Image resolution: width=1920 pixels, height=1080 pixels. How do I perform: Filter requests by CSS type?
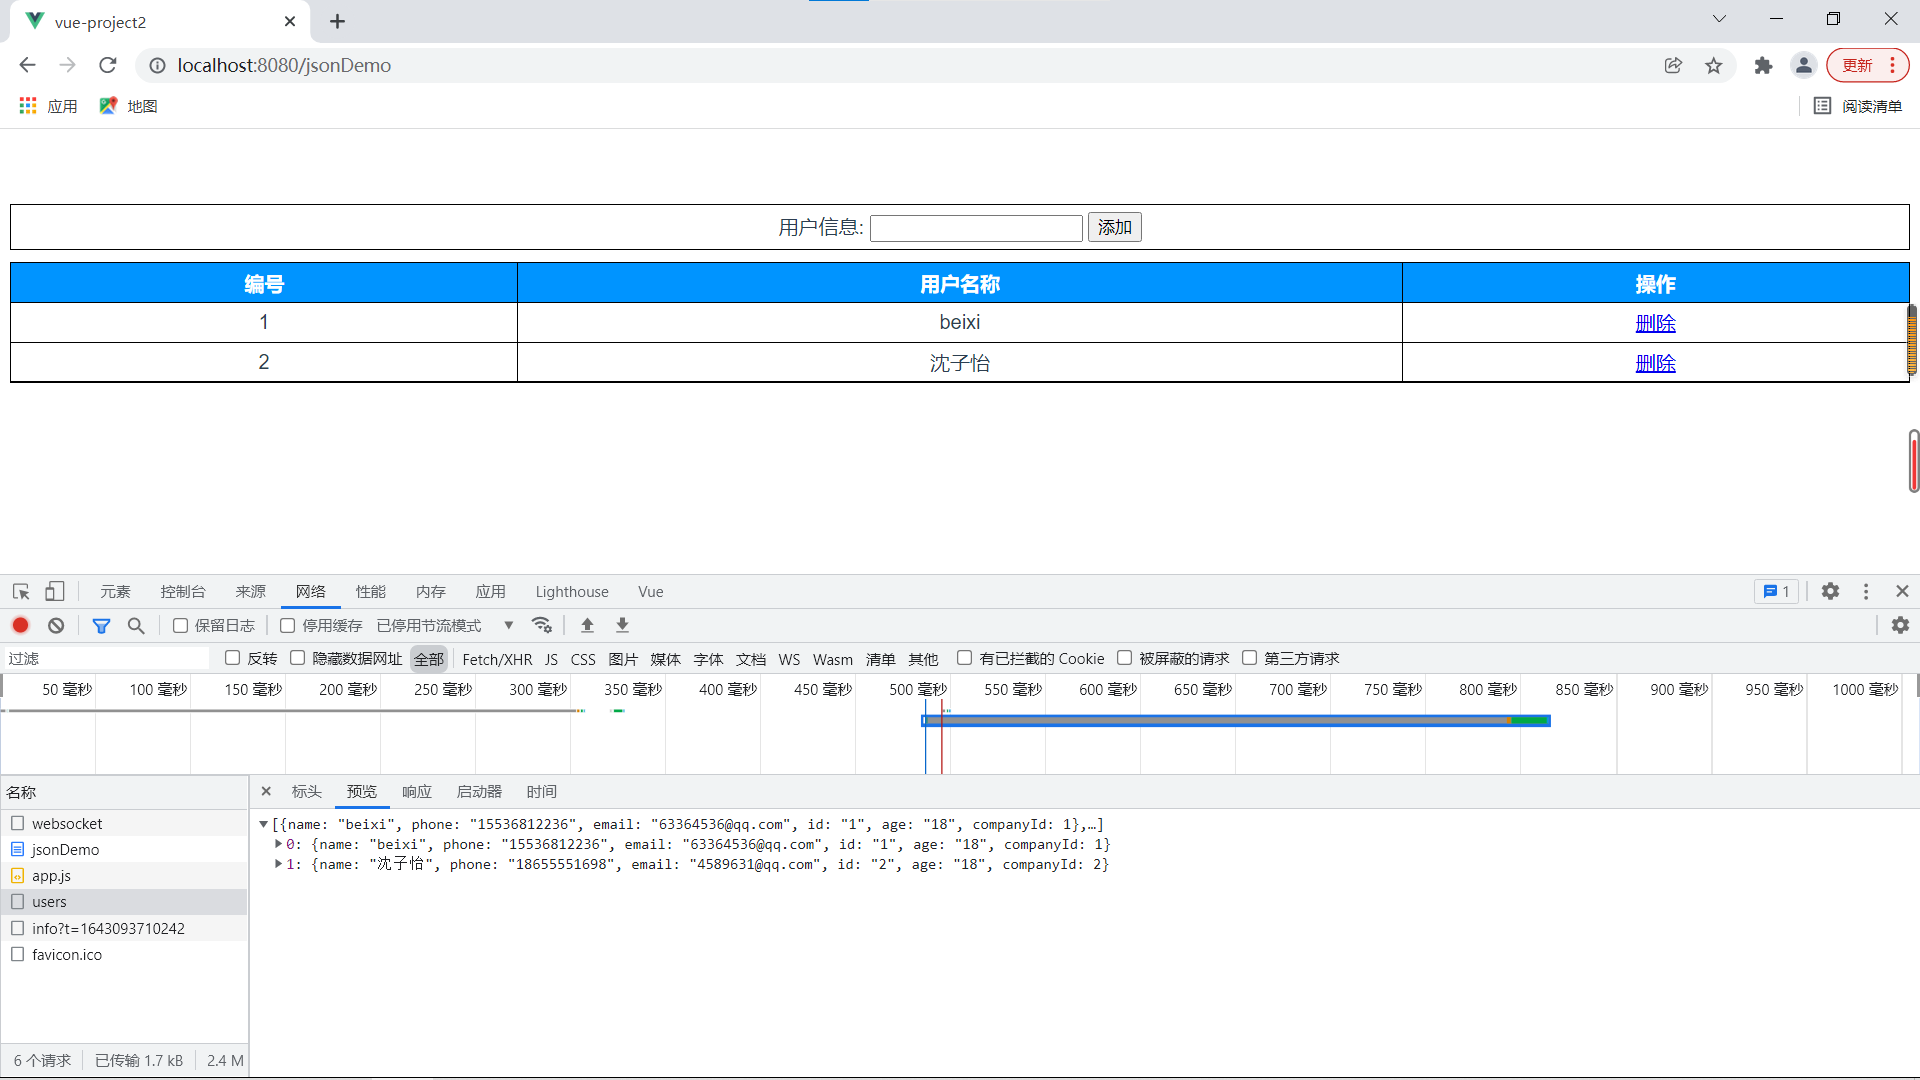[x=583, y=659]
